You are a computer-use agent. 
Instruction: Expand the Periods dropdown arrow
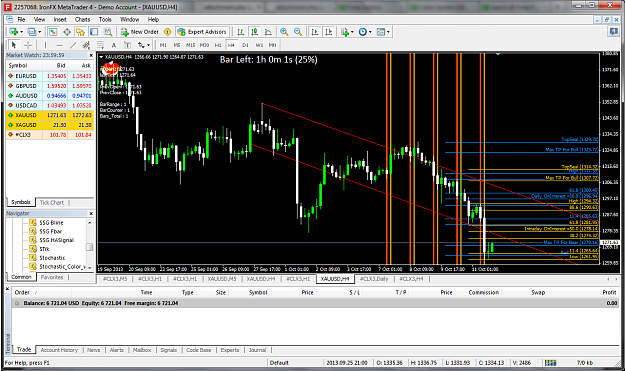coord(370,32)
